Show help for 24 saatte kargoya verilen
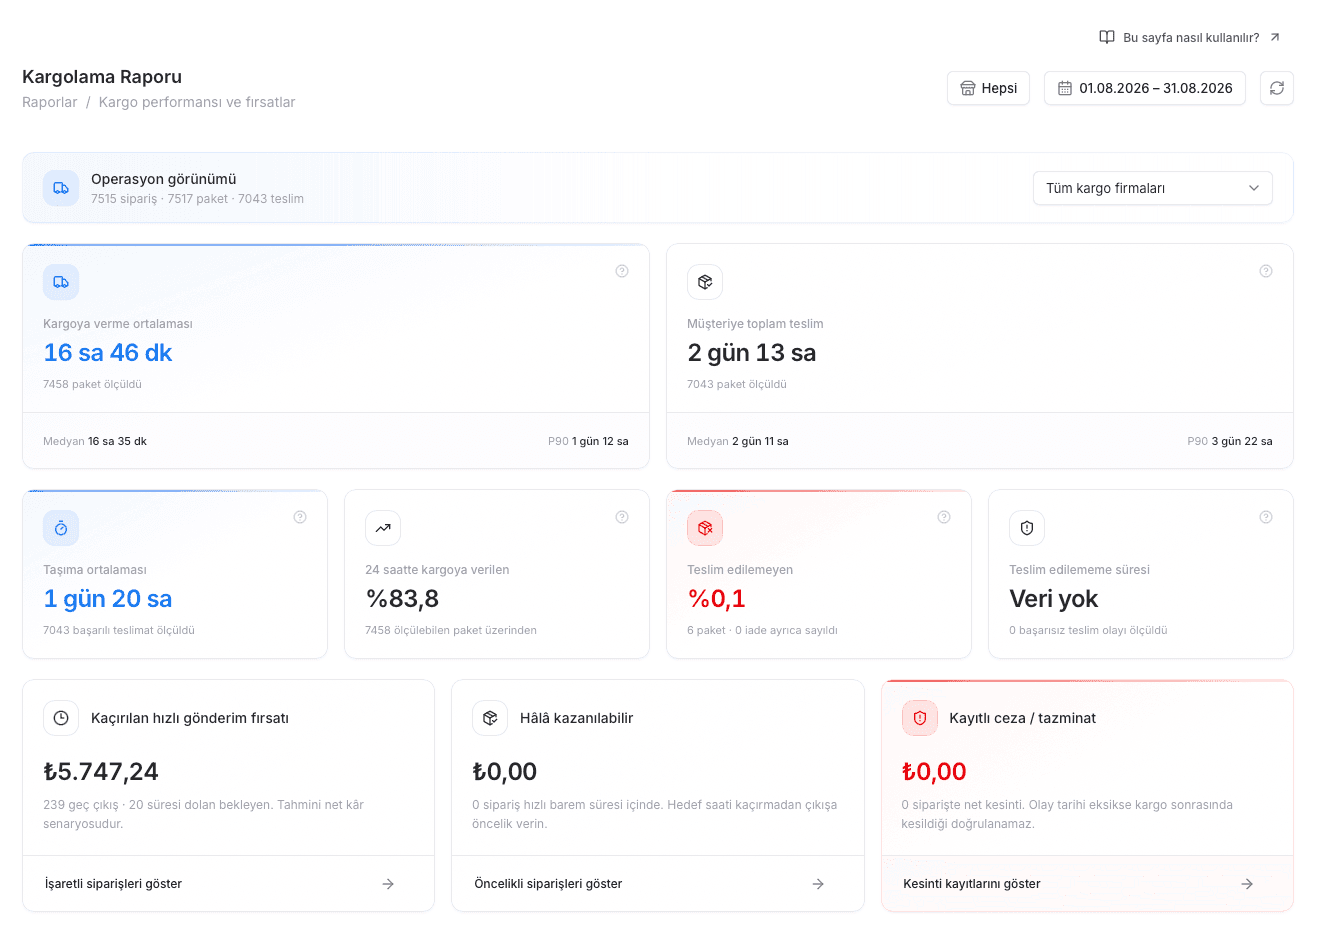1318x926 pixels. (622, 517)
